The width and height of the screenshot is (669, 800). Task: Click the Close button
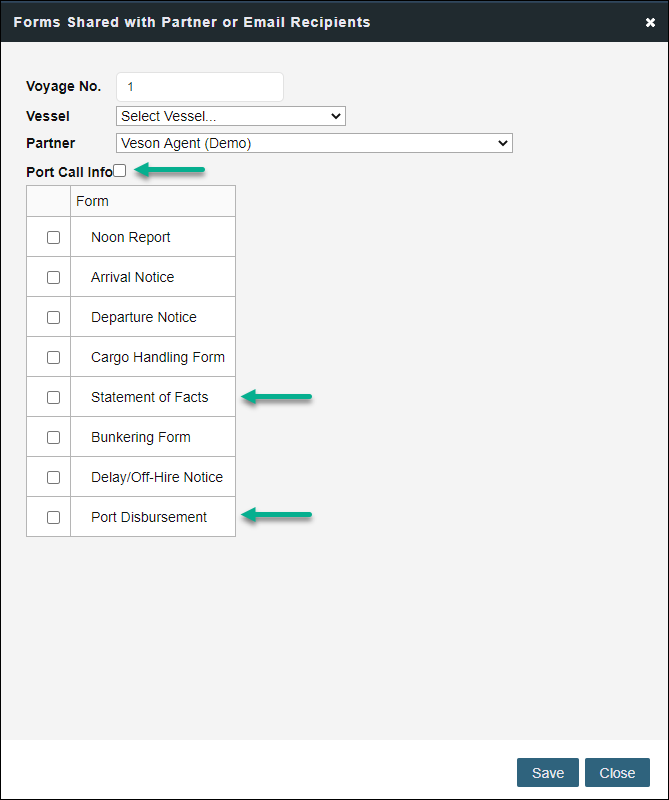(617, 772)
